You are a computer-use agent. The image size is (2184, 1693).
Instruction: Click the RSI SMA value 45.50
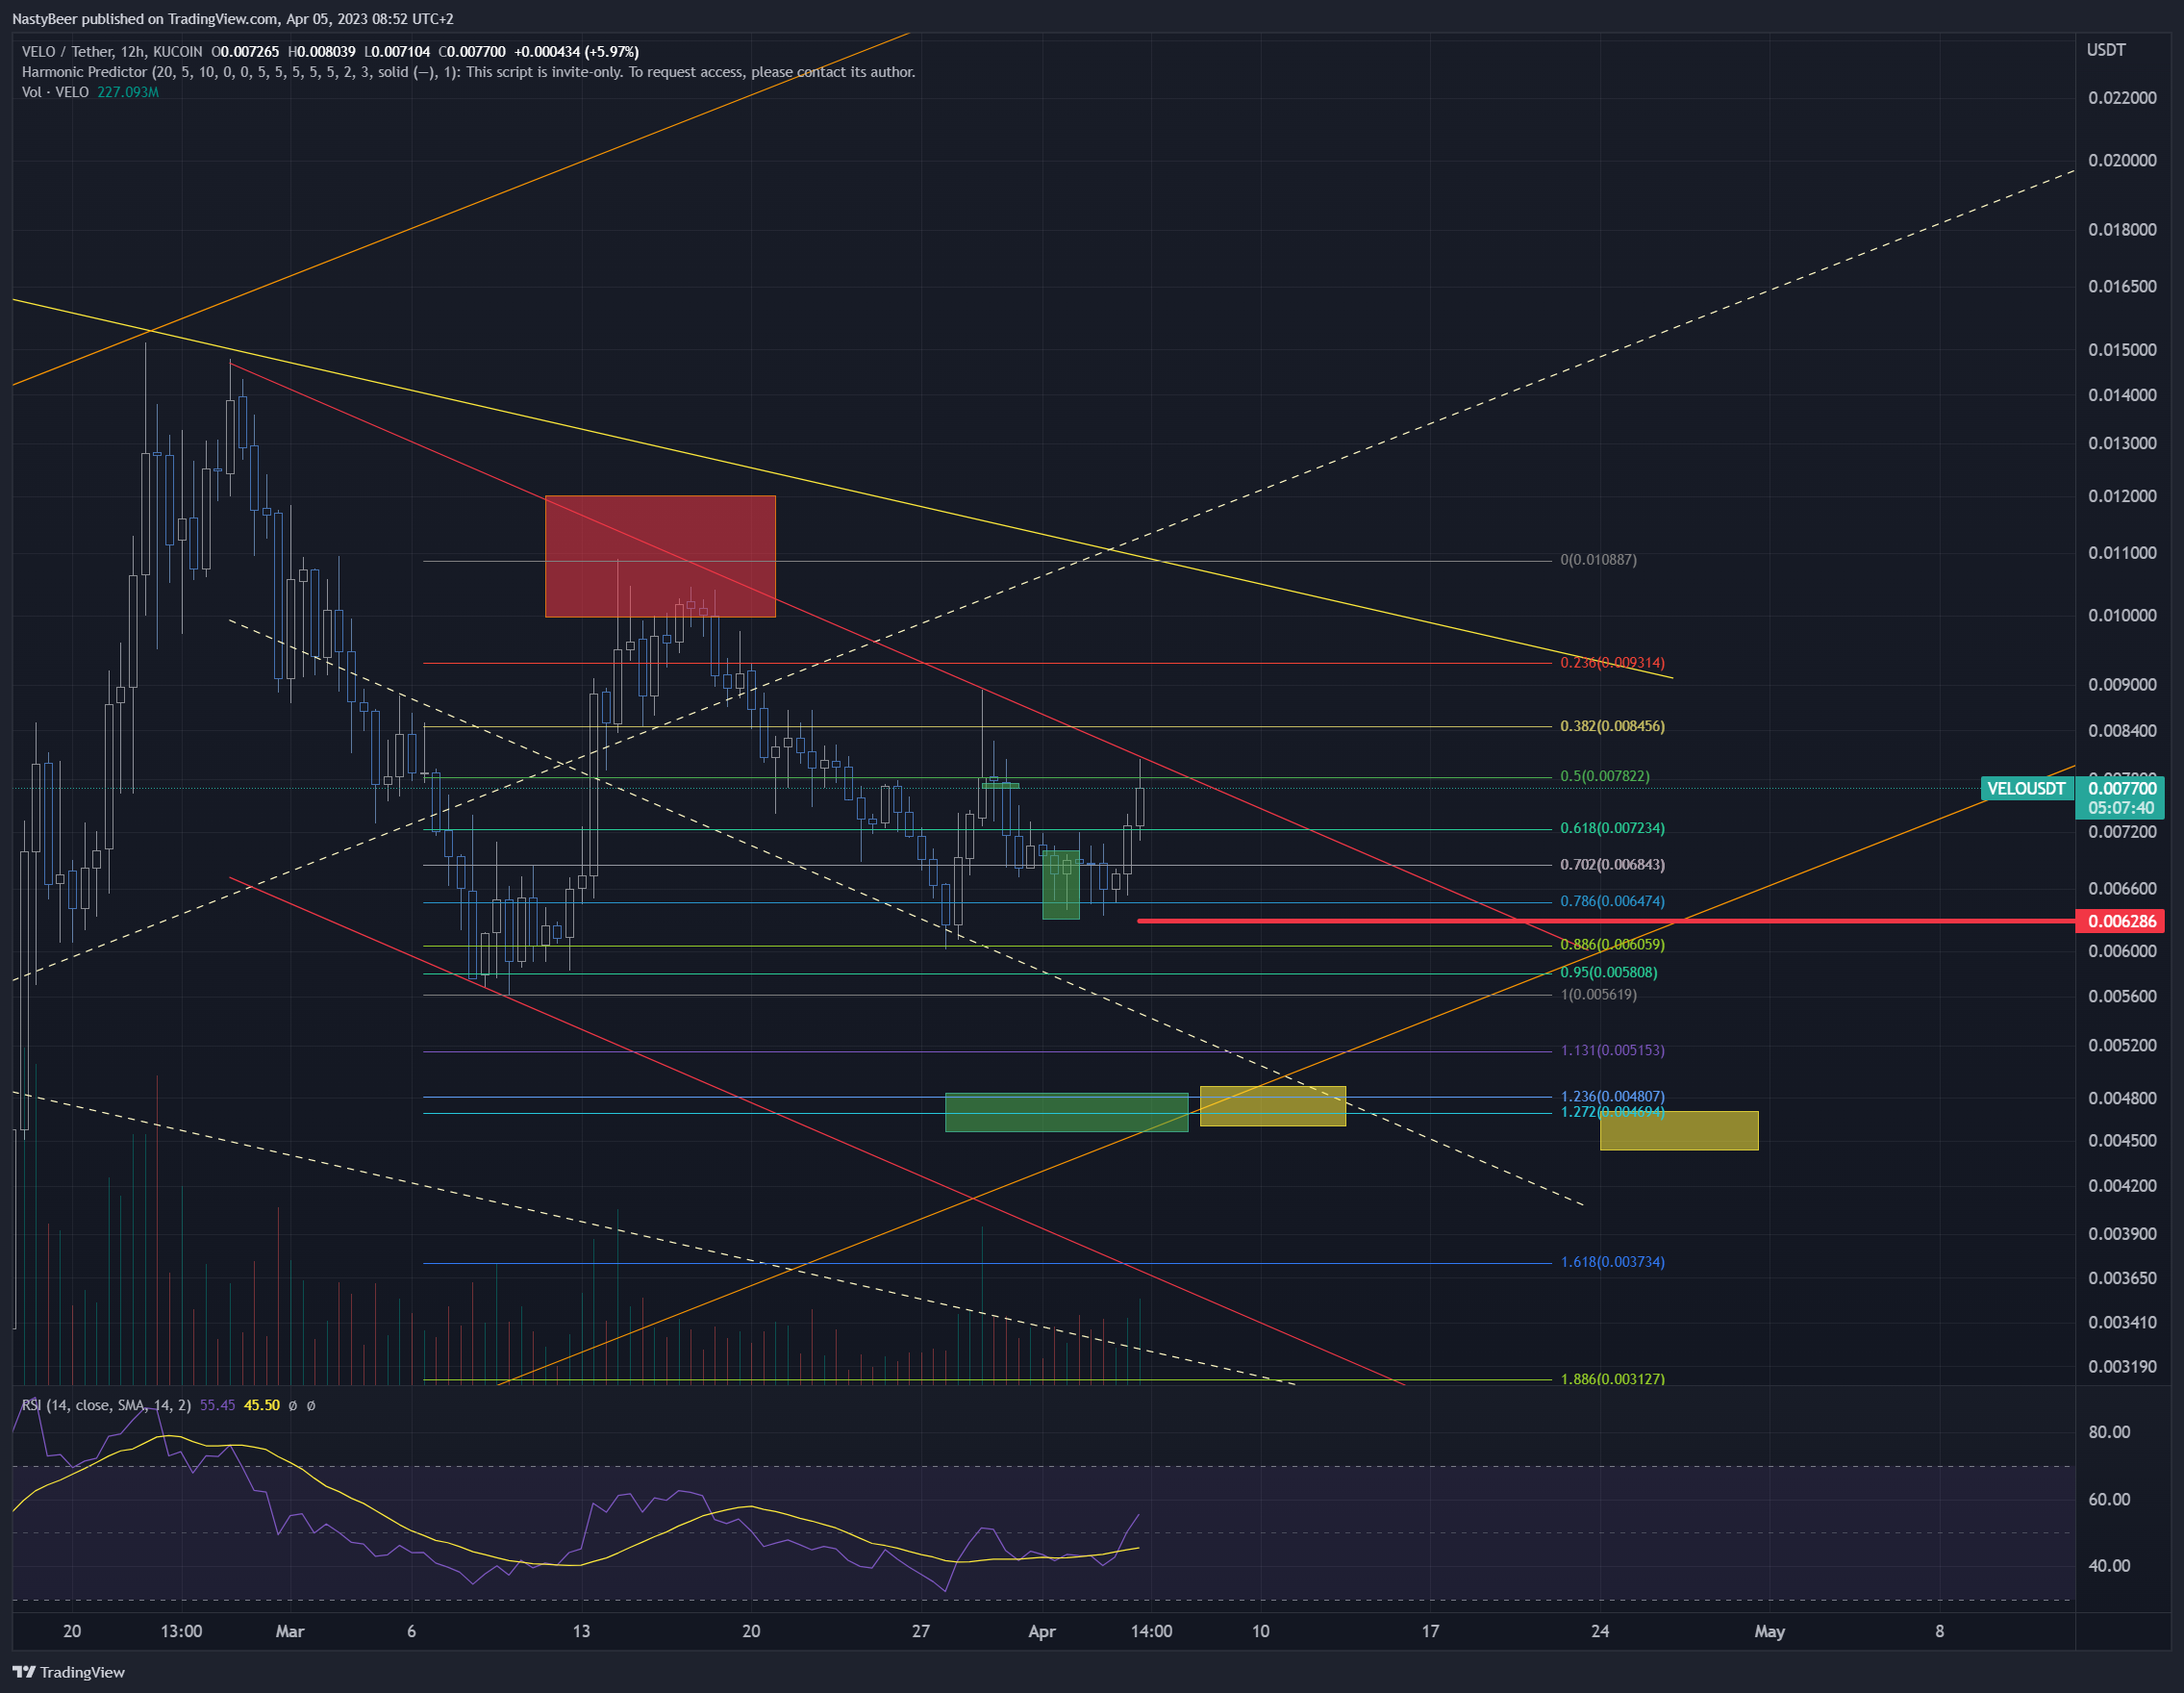[x=262, y=1405]
